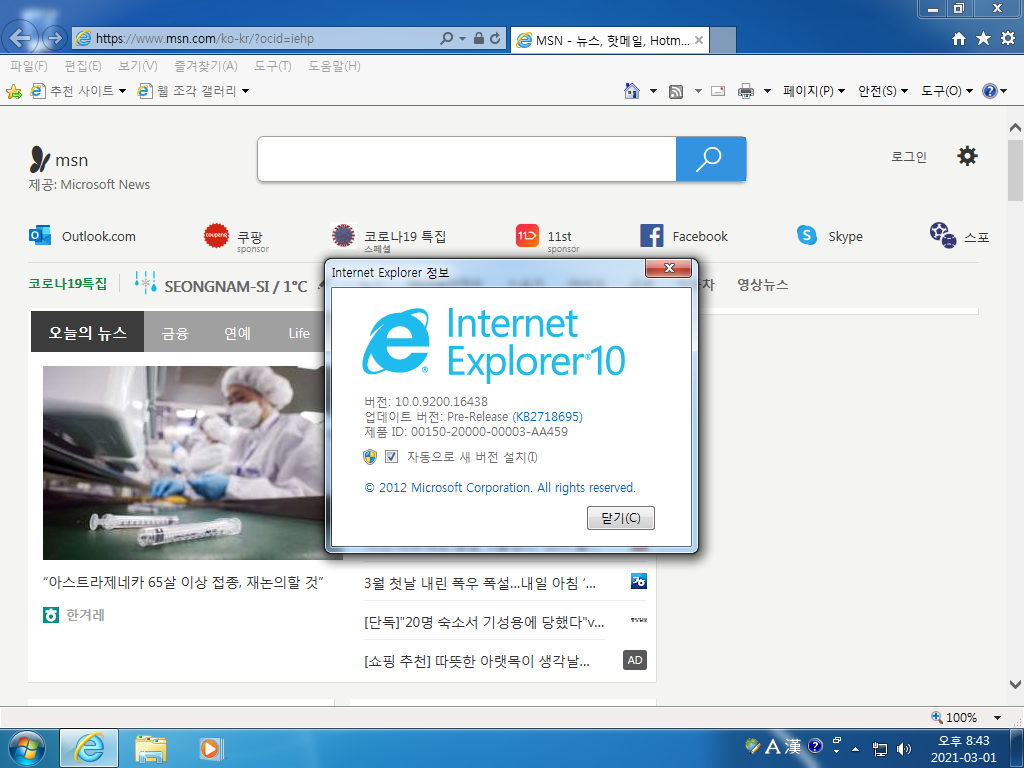
Task: Click the volume speaker icon in tray
Action: pyautogui.click(x=904, y=749)
